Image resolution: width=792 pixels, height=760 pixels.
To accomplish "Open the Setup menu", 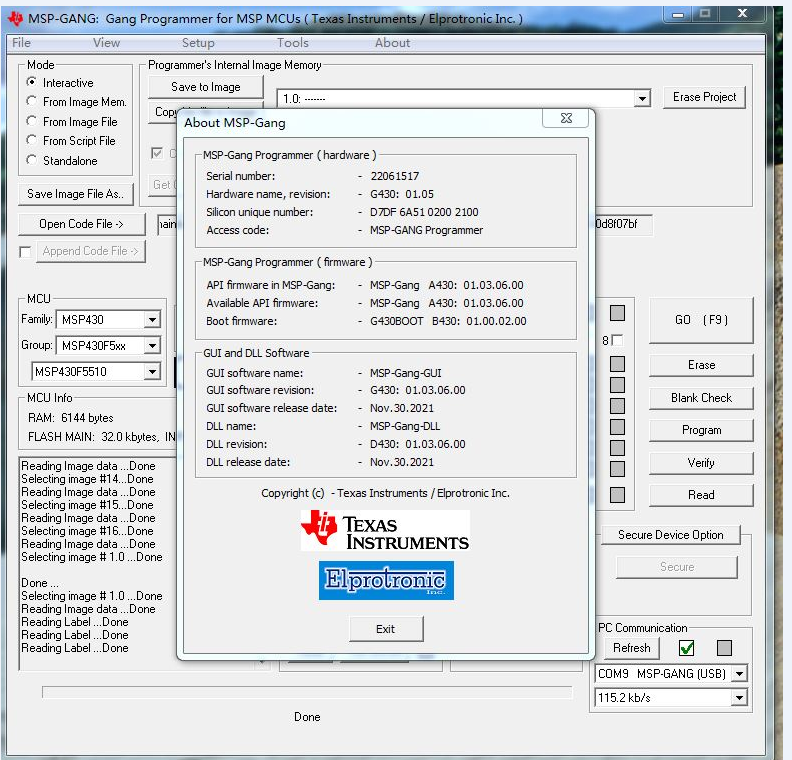I will coord(198,43).
